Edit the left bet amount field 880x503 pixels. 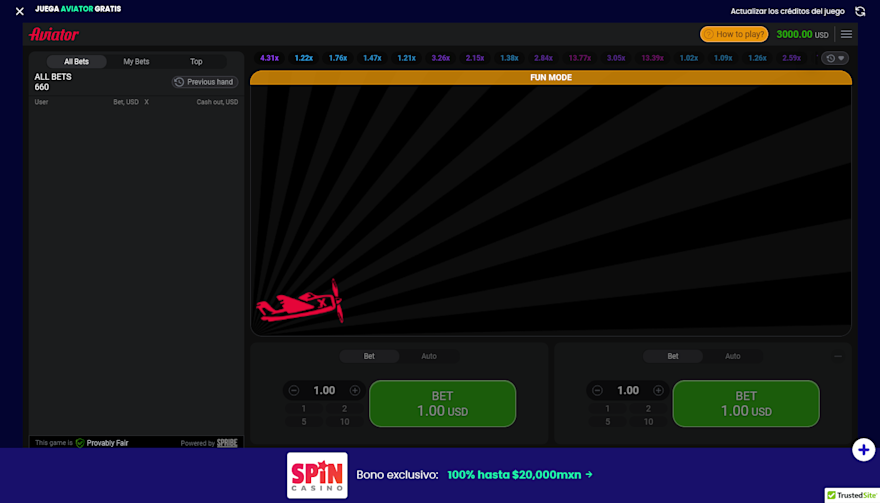point(324,390)
